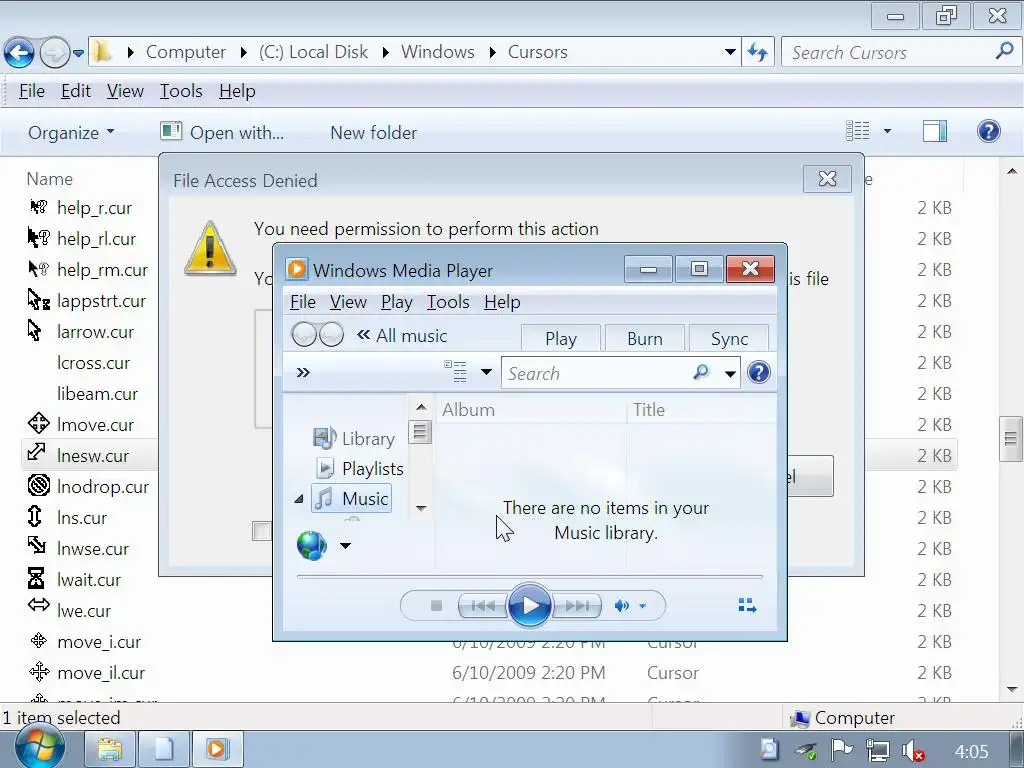Open Explorer recent locations dropdown

[78, 53]
